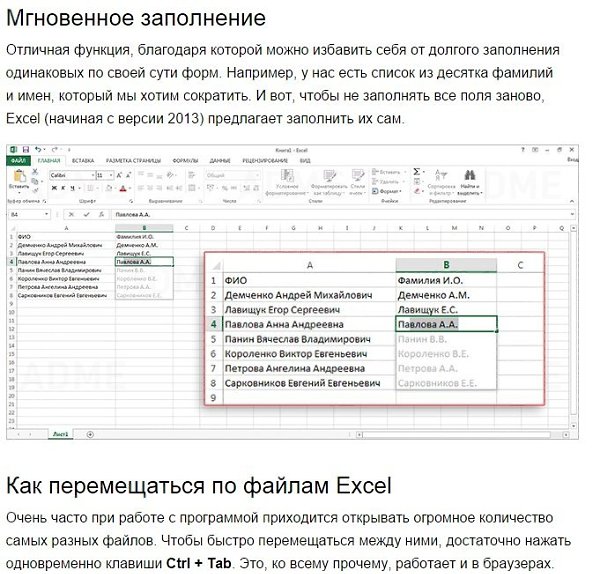Click the Undo arrow icon
The image size is (600, 574).
click(38, 149)
